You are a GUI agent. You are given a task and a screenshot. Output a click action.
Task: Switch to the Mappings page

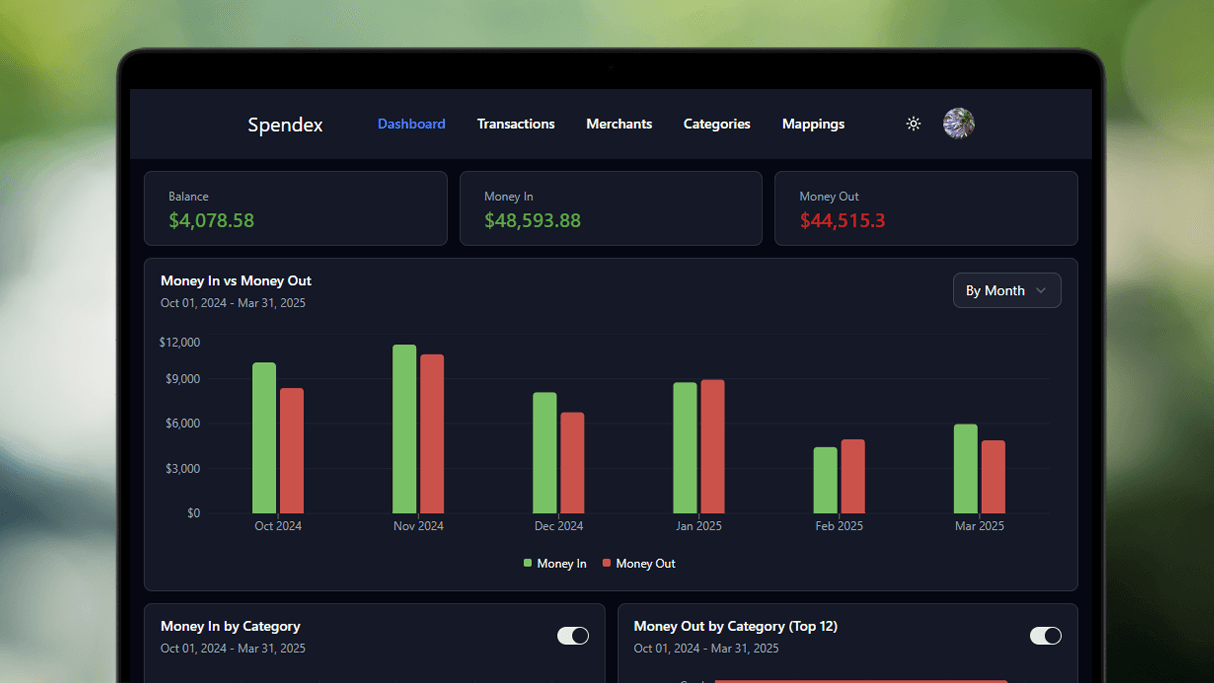813,124
